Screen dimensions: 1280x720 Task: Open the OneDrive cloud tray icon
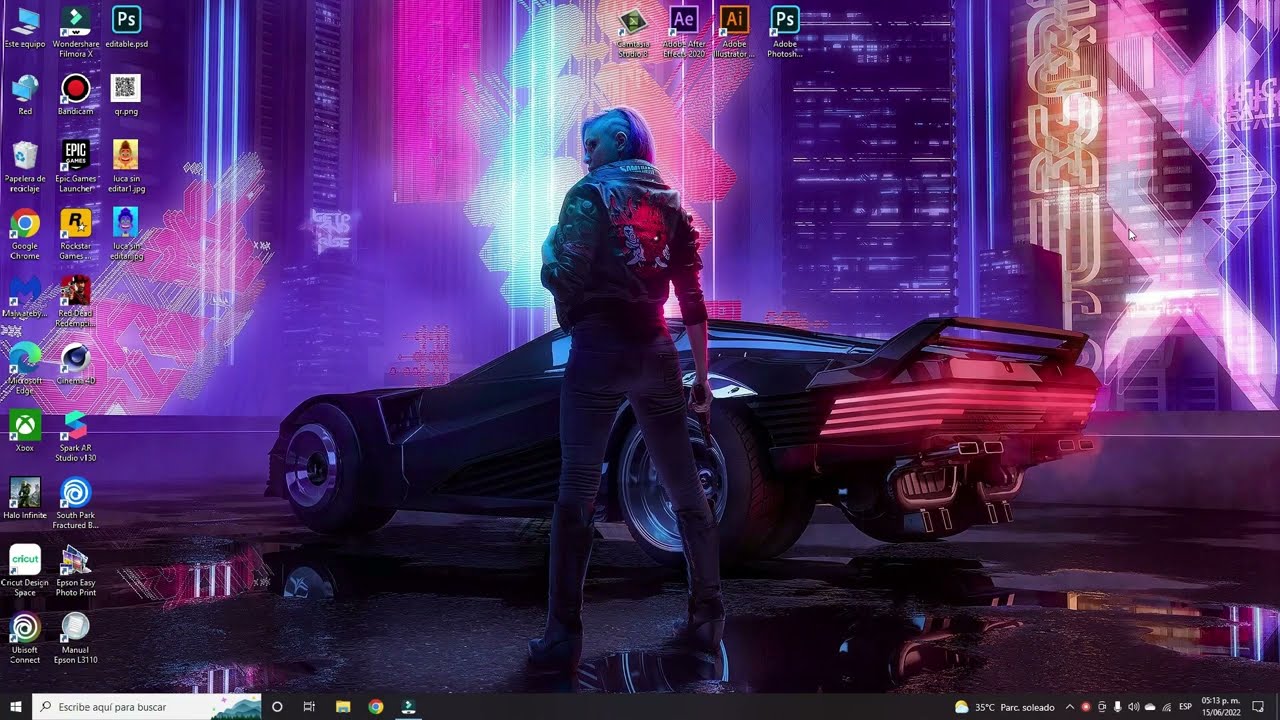[1150, 707]
